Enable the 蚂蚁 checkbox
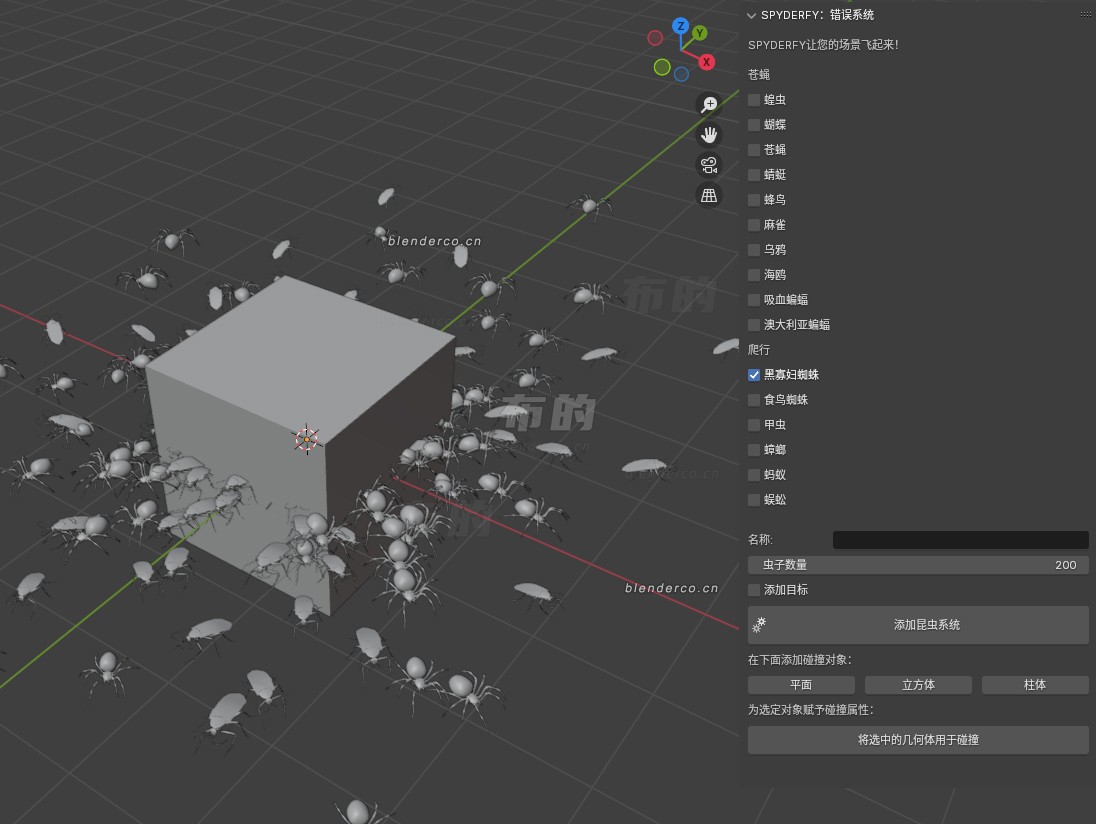Screen dimensions: 1096x824 [754, 475]
